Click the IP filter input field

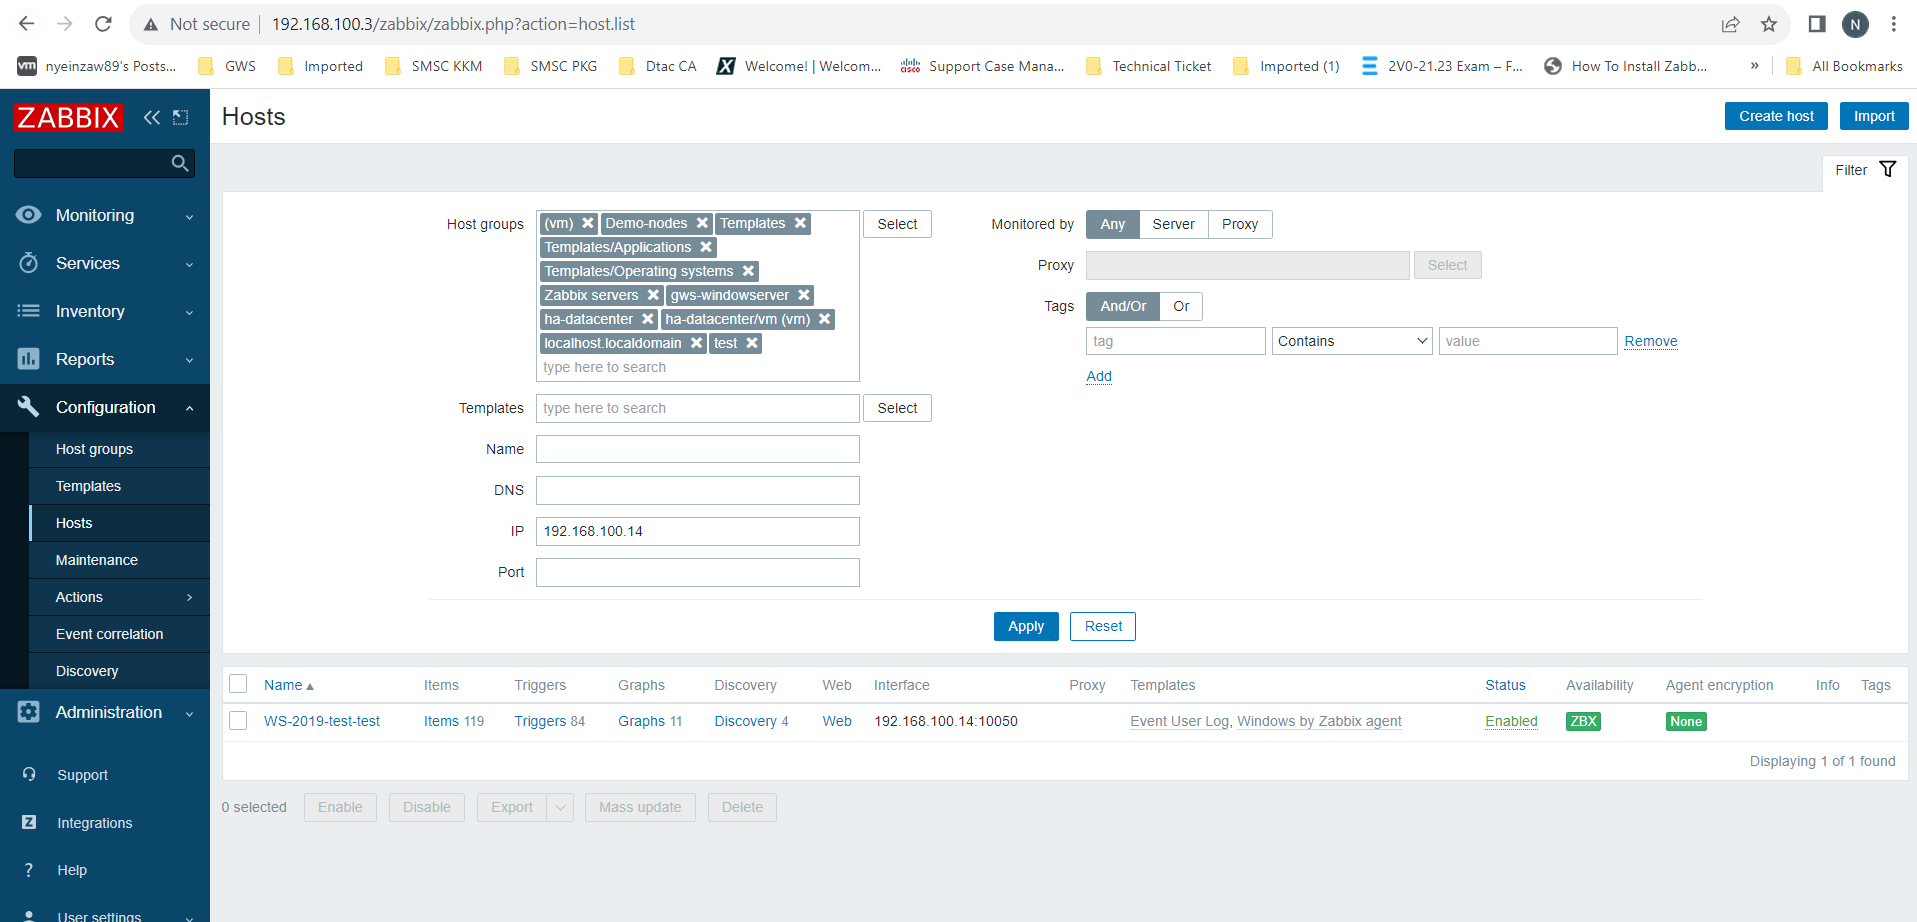point(697,532)
